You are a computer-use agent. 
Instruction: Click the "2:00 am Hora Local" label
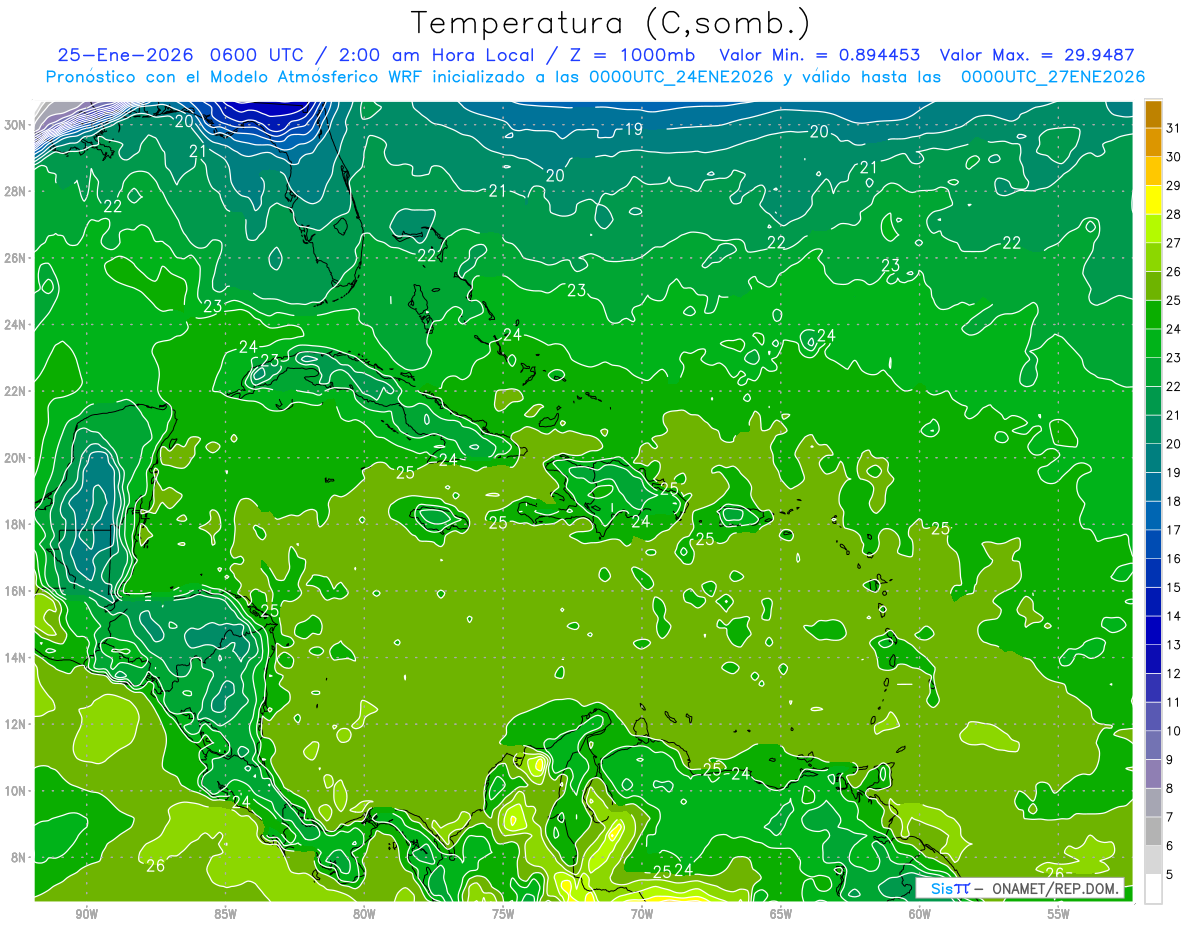click(438, 55)
